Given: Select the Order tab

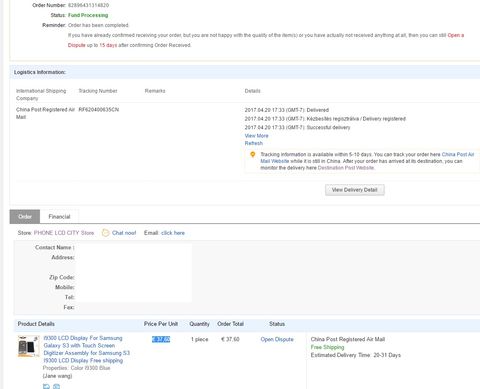Looking at the screenshot, I should (x=25, y=217).
